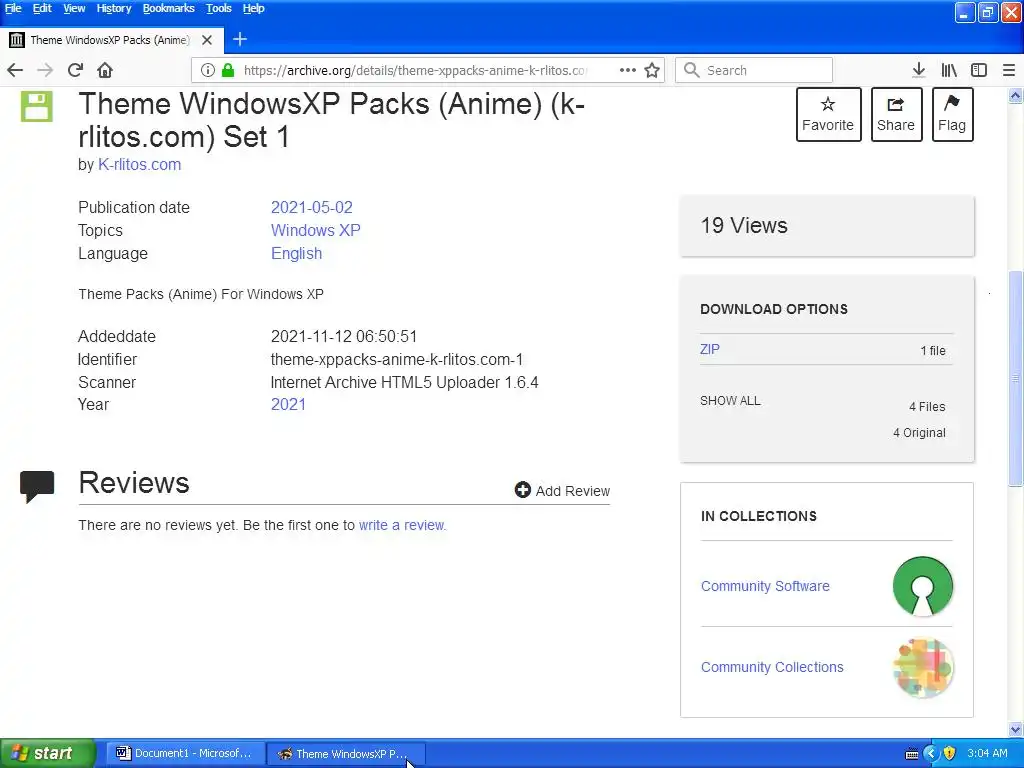The width and height of the screenshot is (1024, 768).
Task: Open the Tools menu
Action: [219, 8]
